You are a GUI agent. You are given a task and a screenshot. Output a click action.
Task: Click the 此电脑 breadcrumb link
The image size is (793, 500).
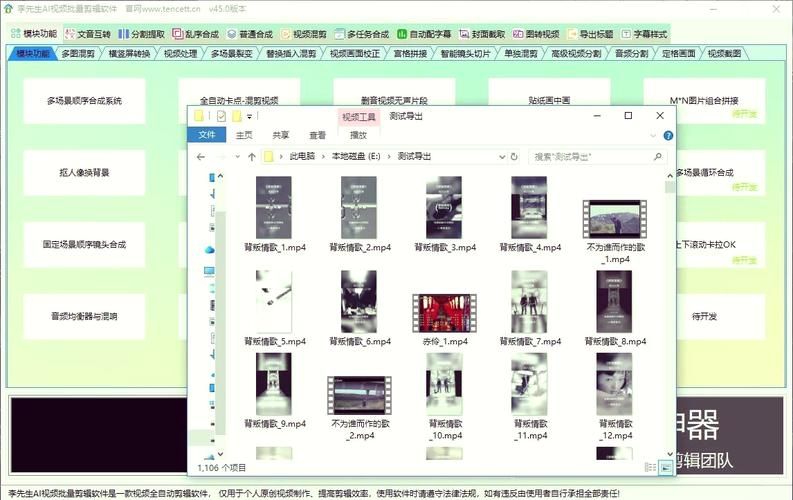tap(302, 157)
